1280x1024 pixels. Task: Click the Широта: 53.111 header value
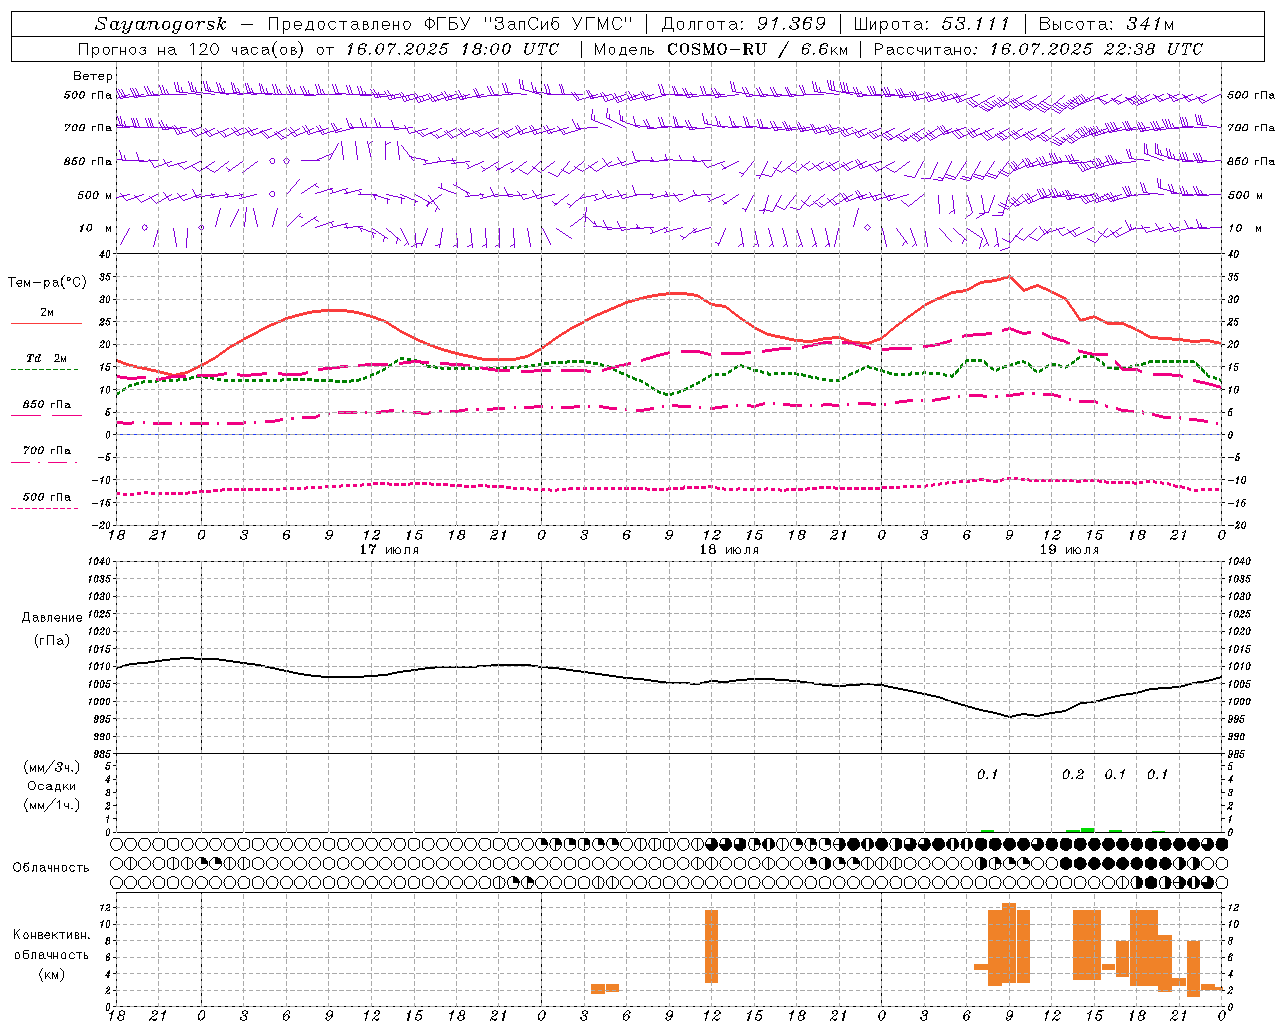click(931, 24)
